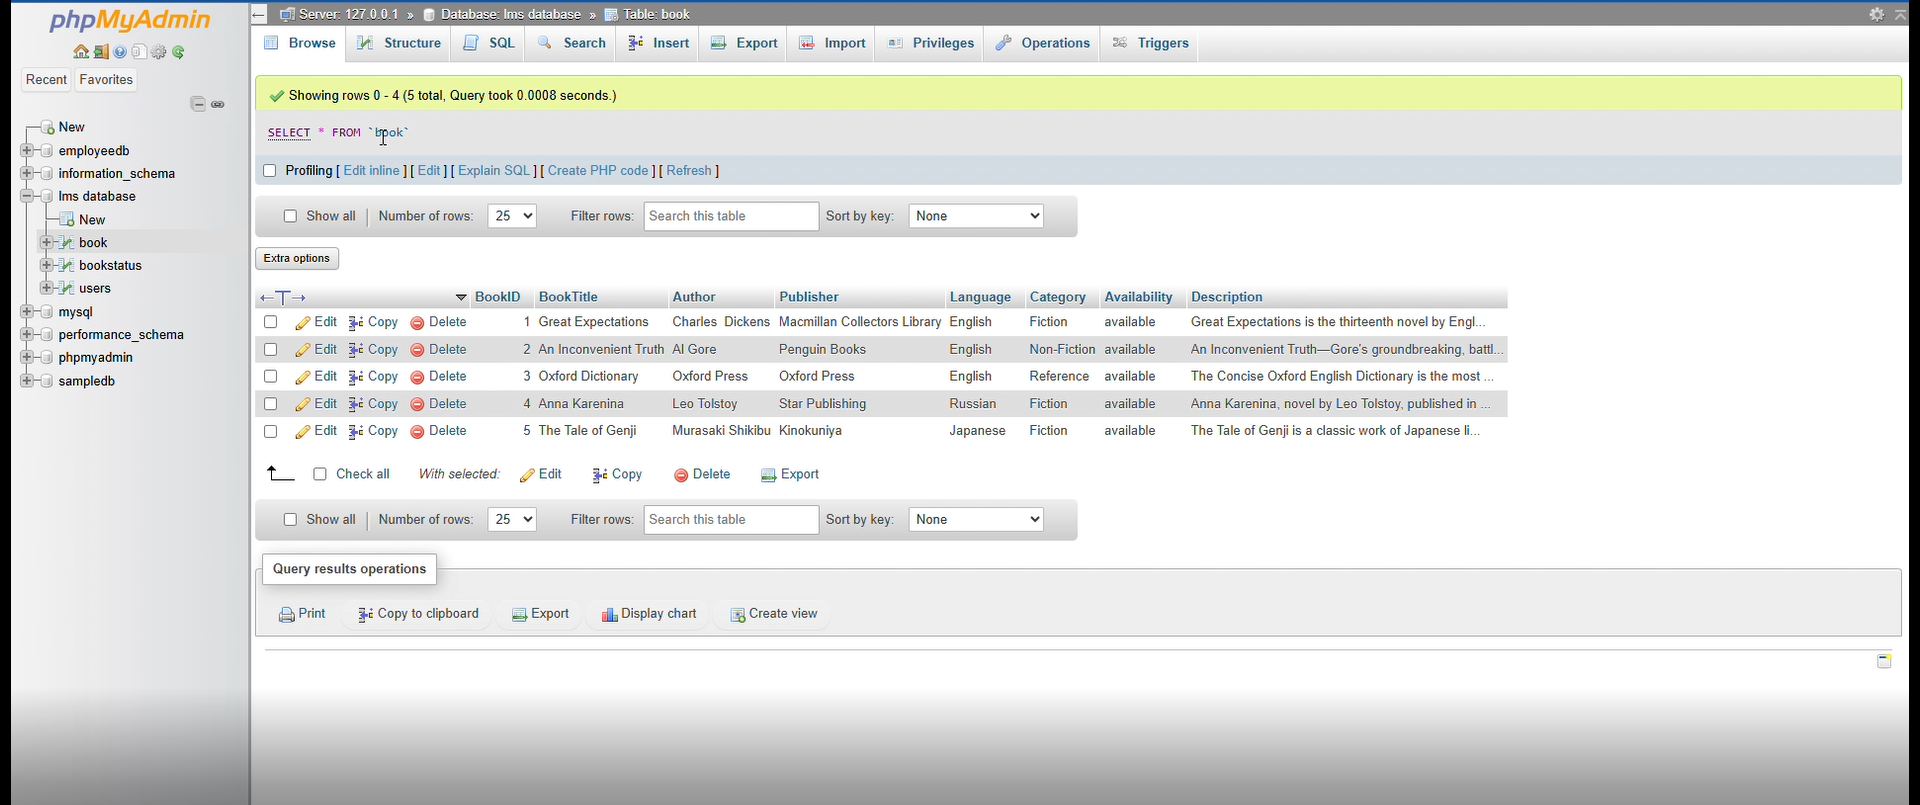The width and height of the screenshot is (1920, 805).
Task: Click the Copy icon for the Oxford Dictionary row
Action: pos(356,377)
